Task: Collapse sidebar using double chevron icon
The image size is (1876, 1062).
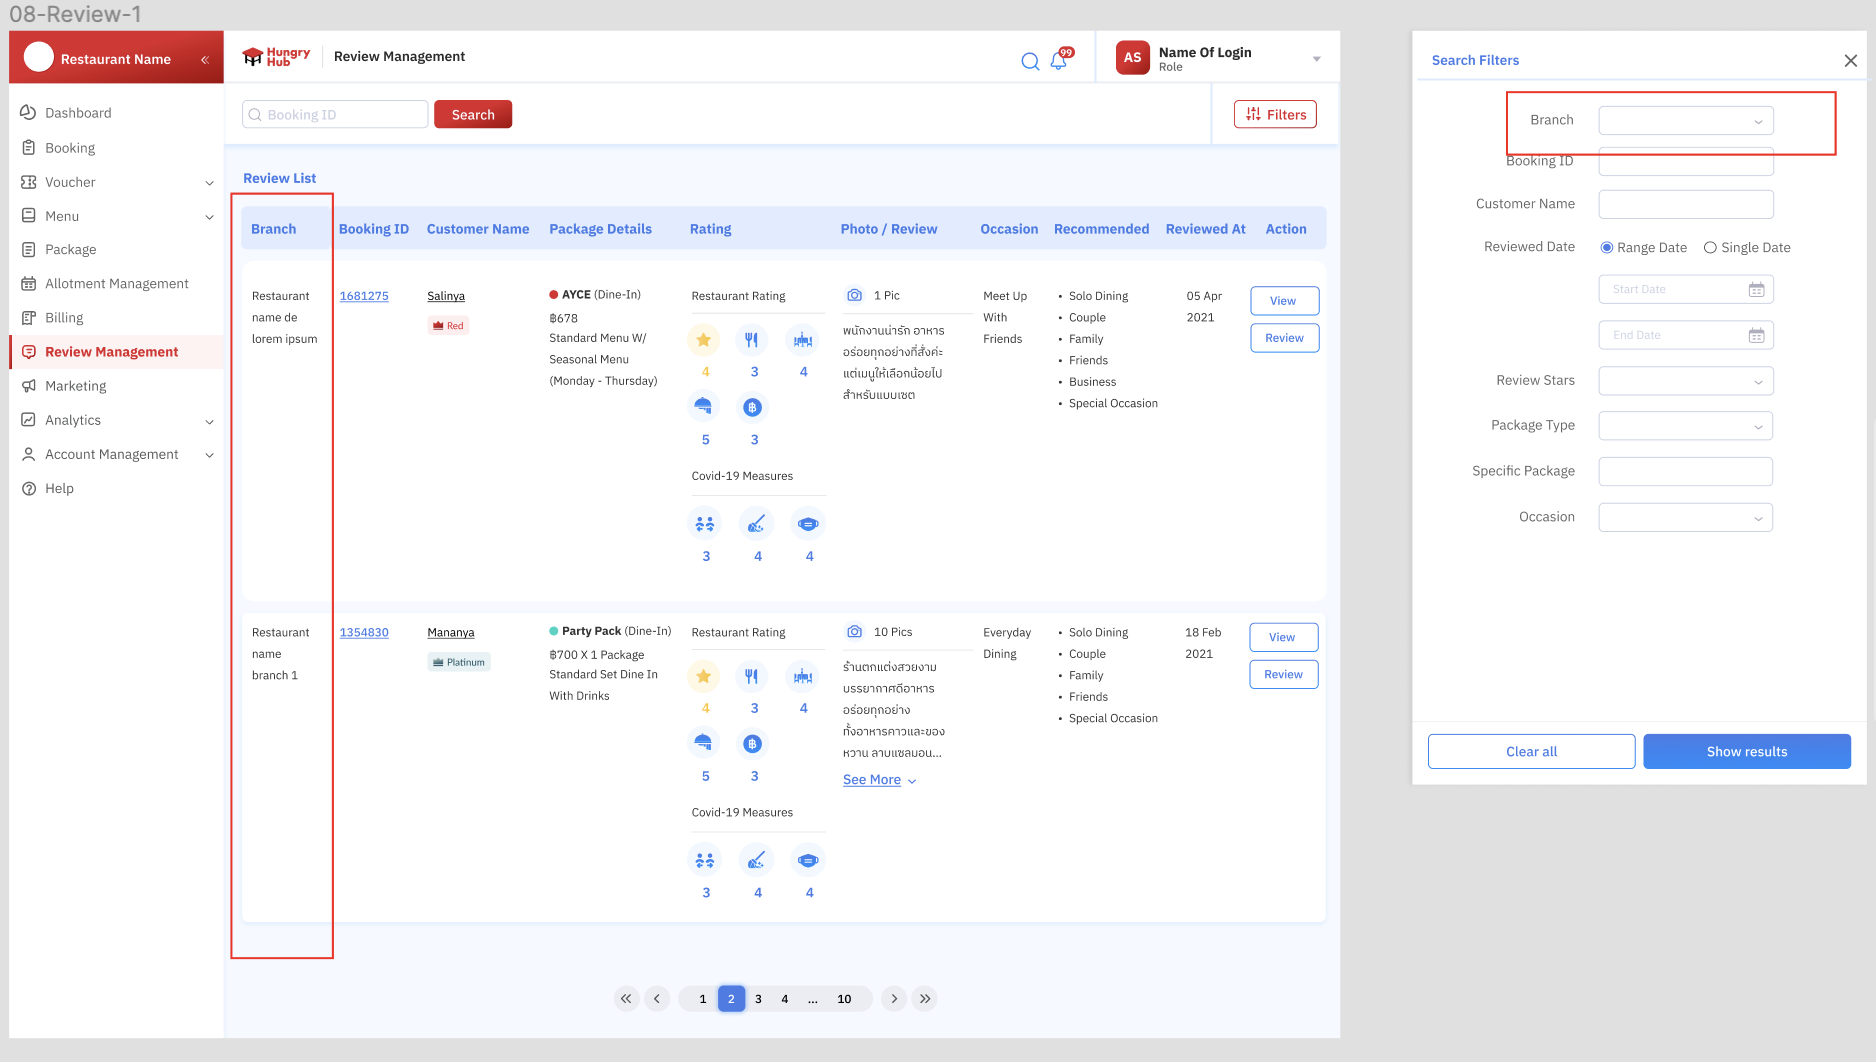Action: point(204,60)
